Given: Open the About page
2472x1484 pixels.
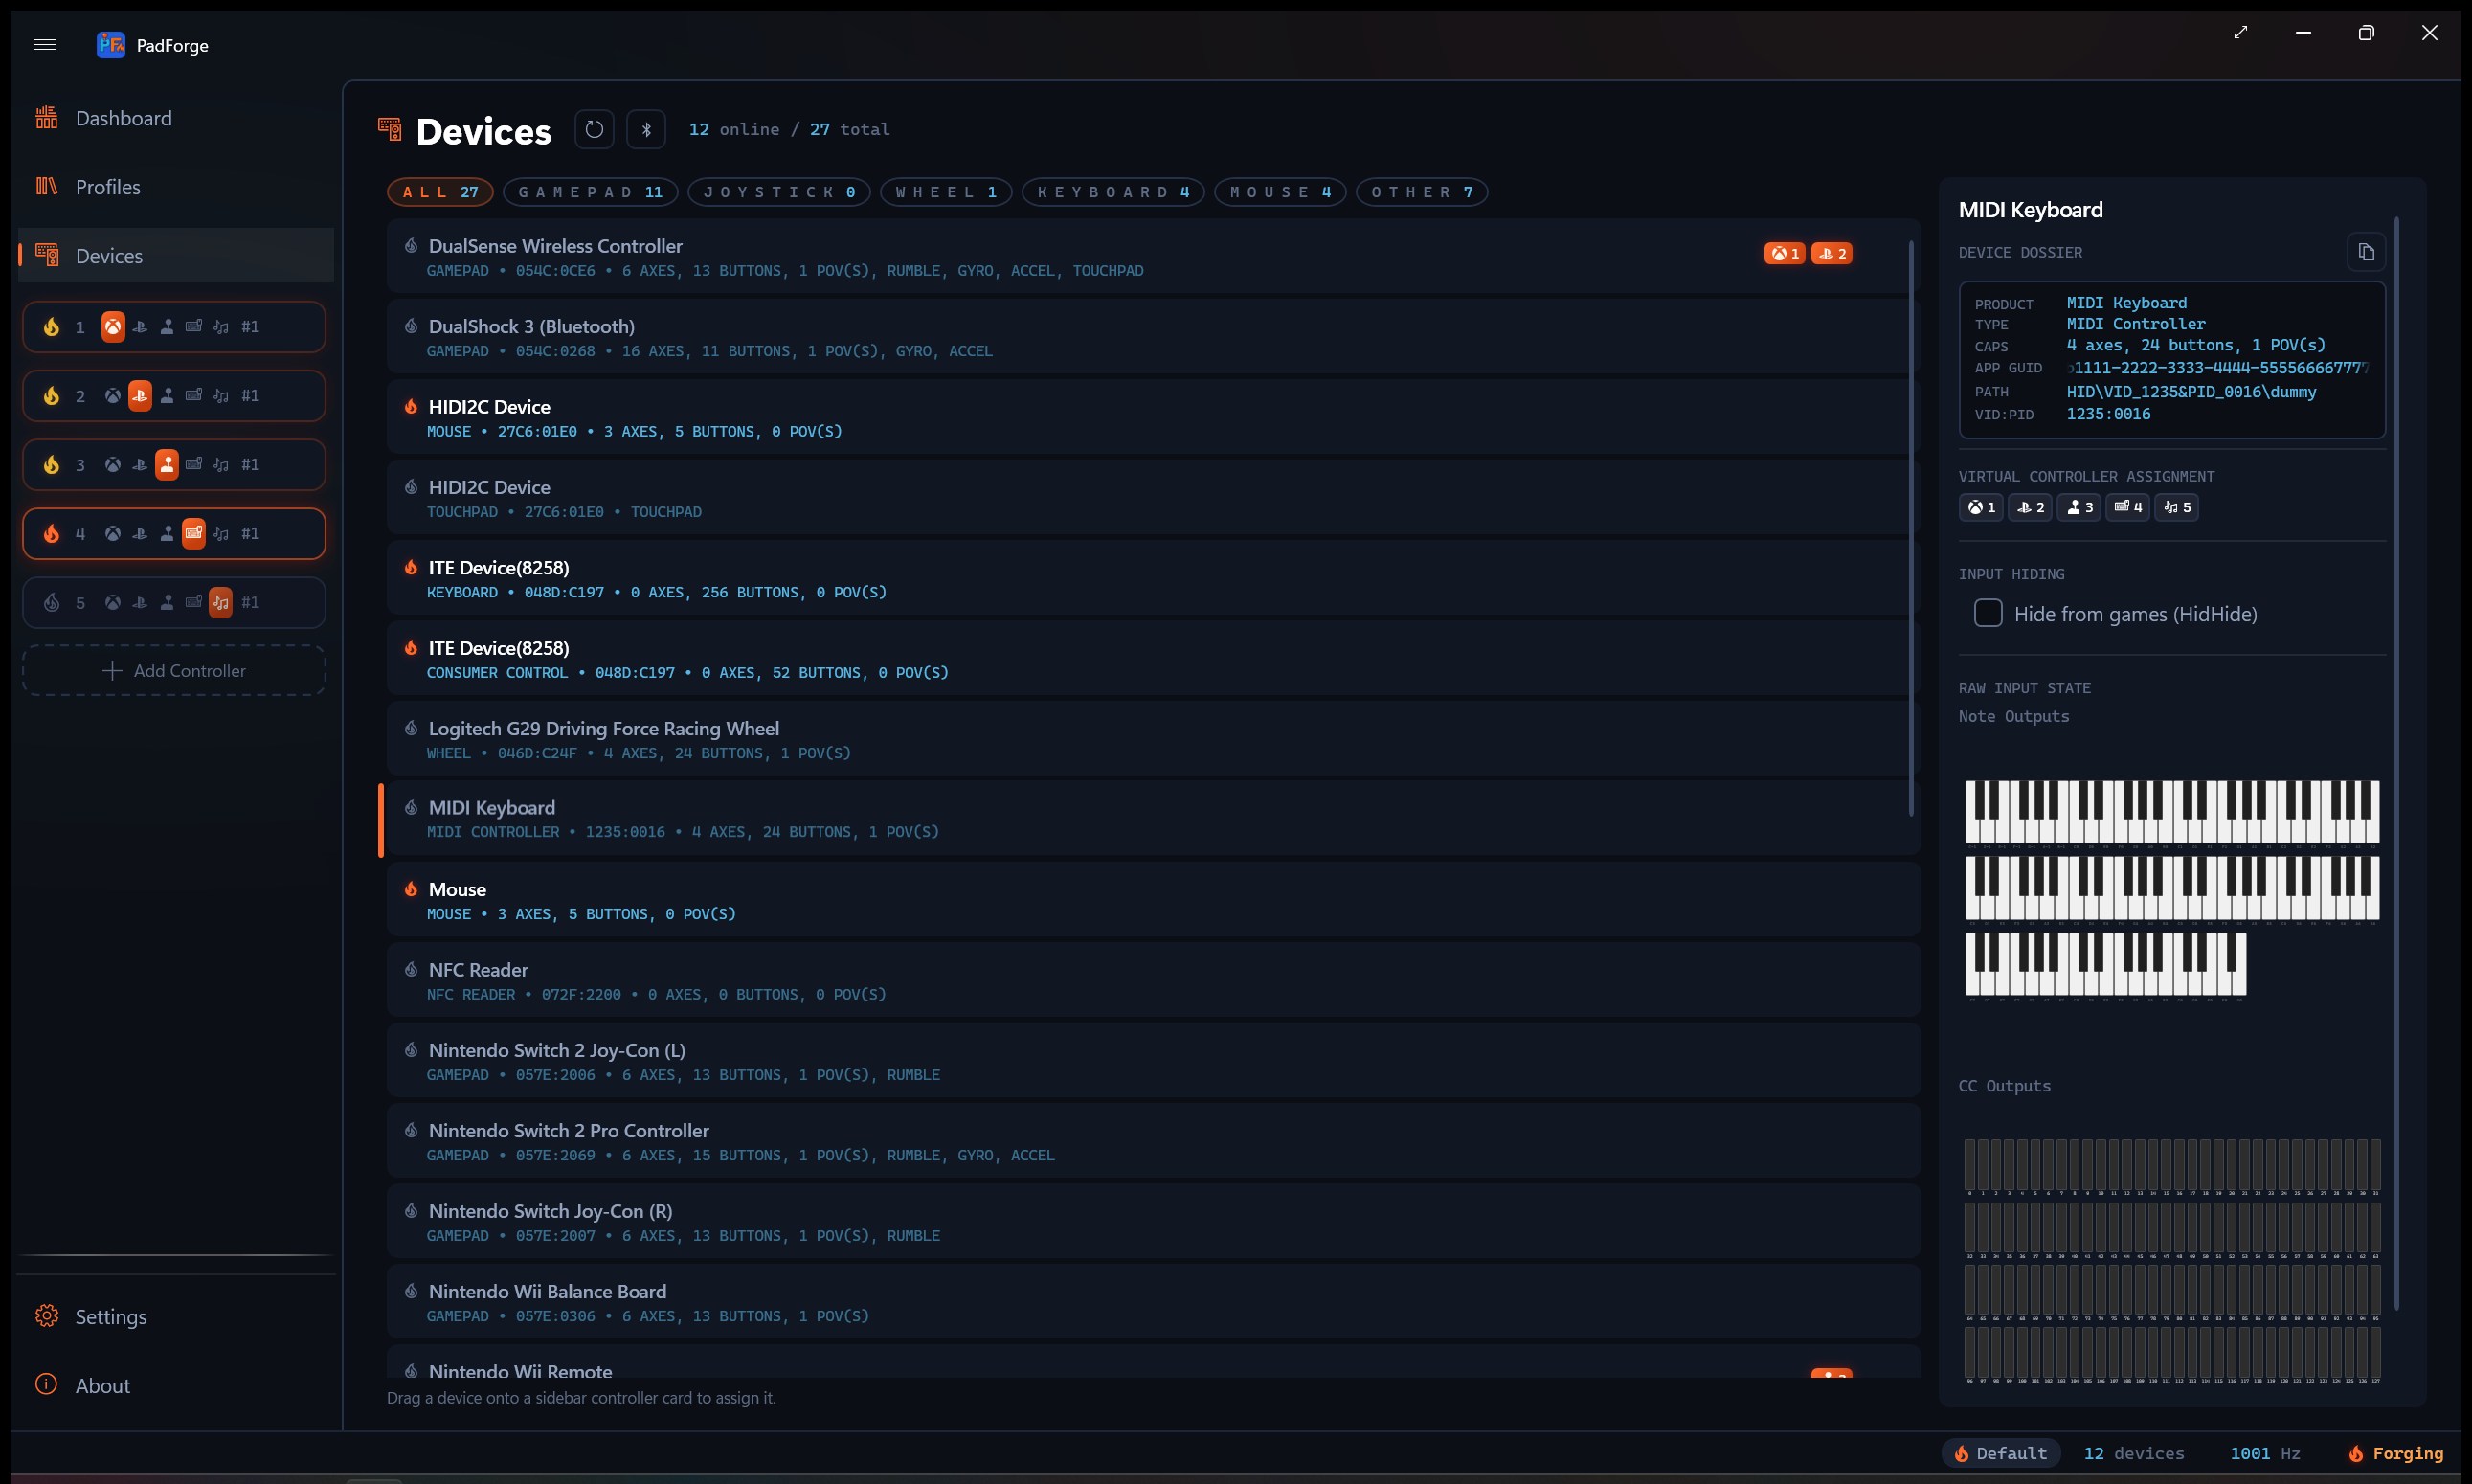Looking at the screenshot, I should click(x=176, y=1385).
